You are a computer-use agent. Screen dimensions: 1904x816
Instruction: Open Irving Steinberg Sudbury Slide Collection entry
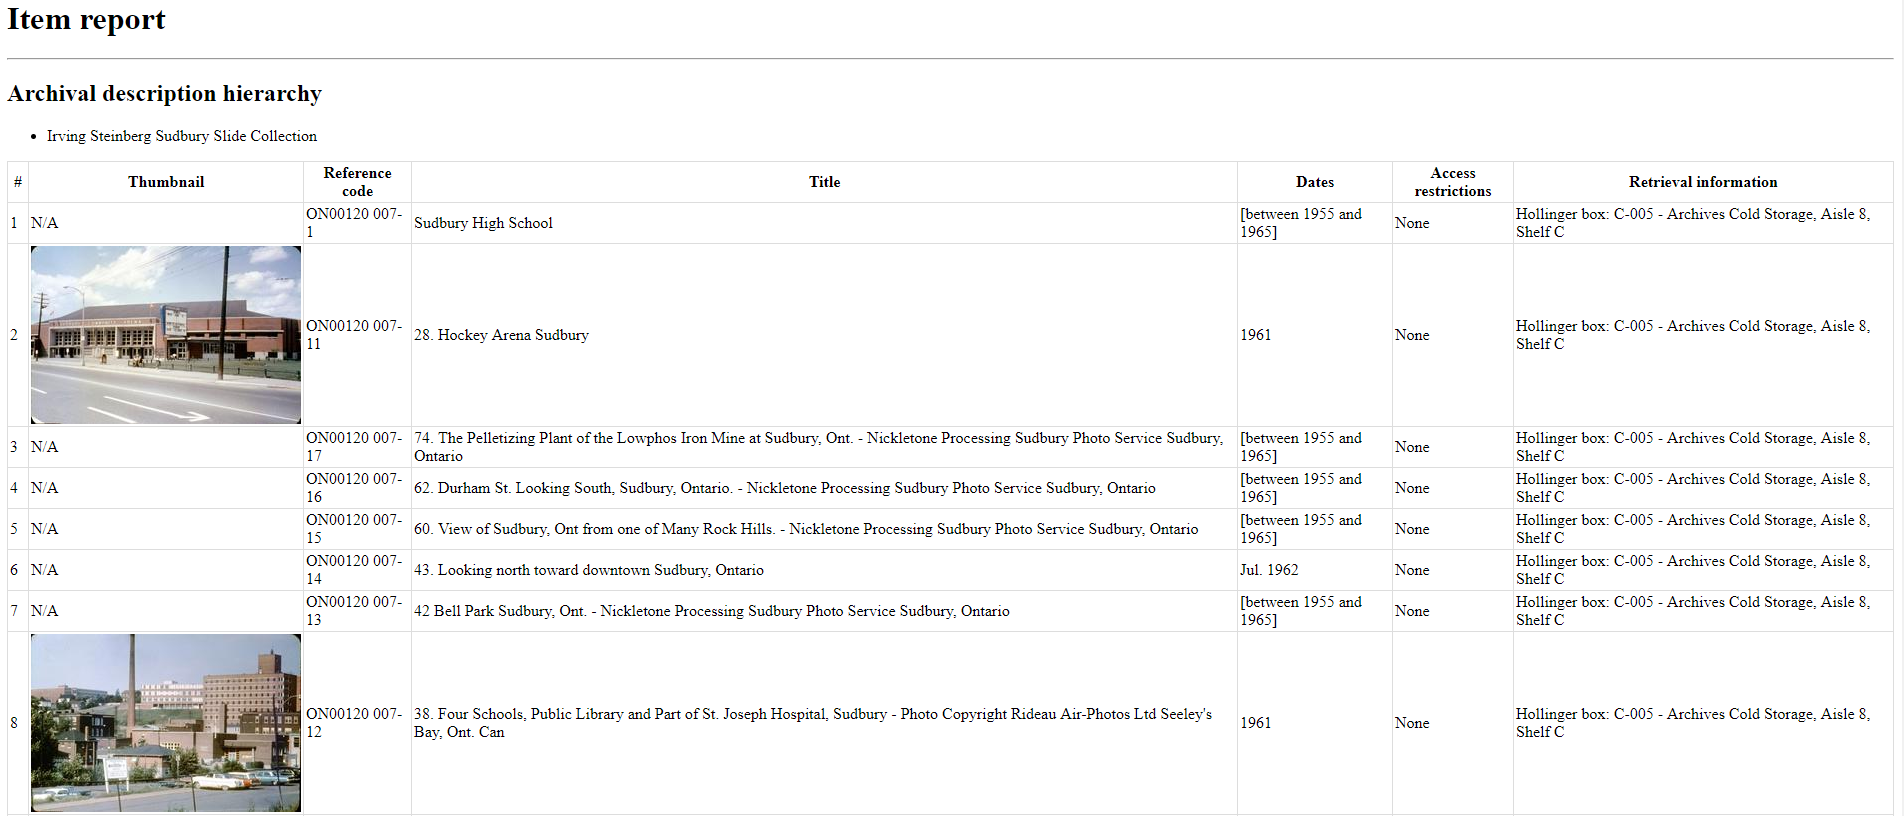point(181,136)
